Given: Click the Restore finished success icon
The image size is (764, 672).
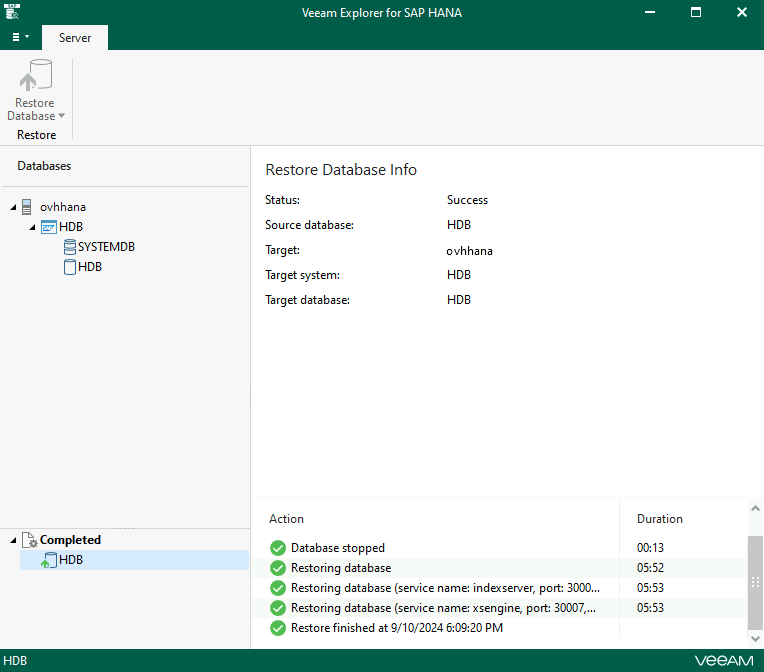Looking at the screenshot, I should (x=277, y=628).
